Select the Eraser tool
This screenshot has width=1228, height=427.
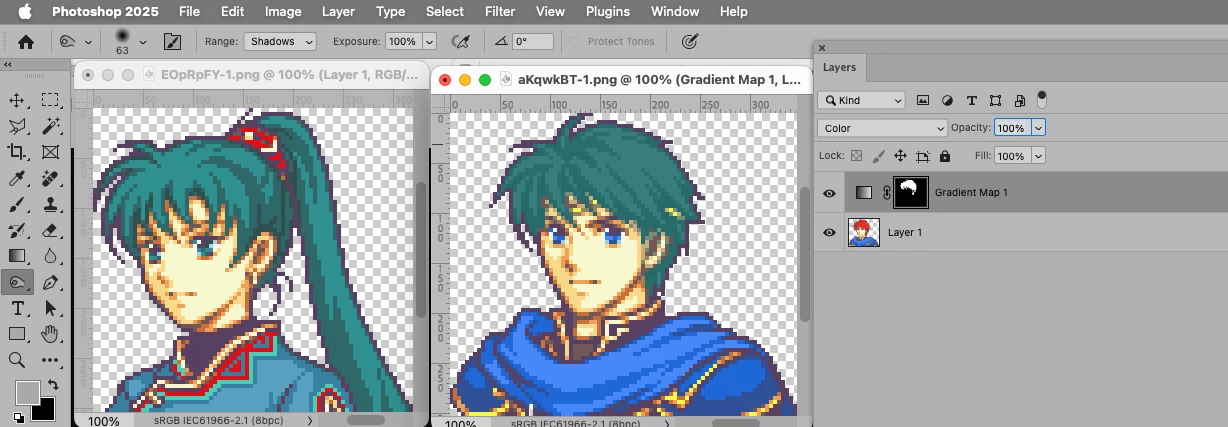pyautogui.click(x=50, y=230)
